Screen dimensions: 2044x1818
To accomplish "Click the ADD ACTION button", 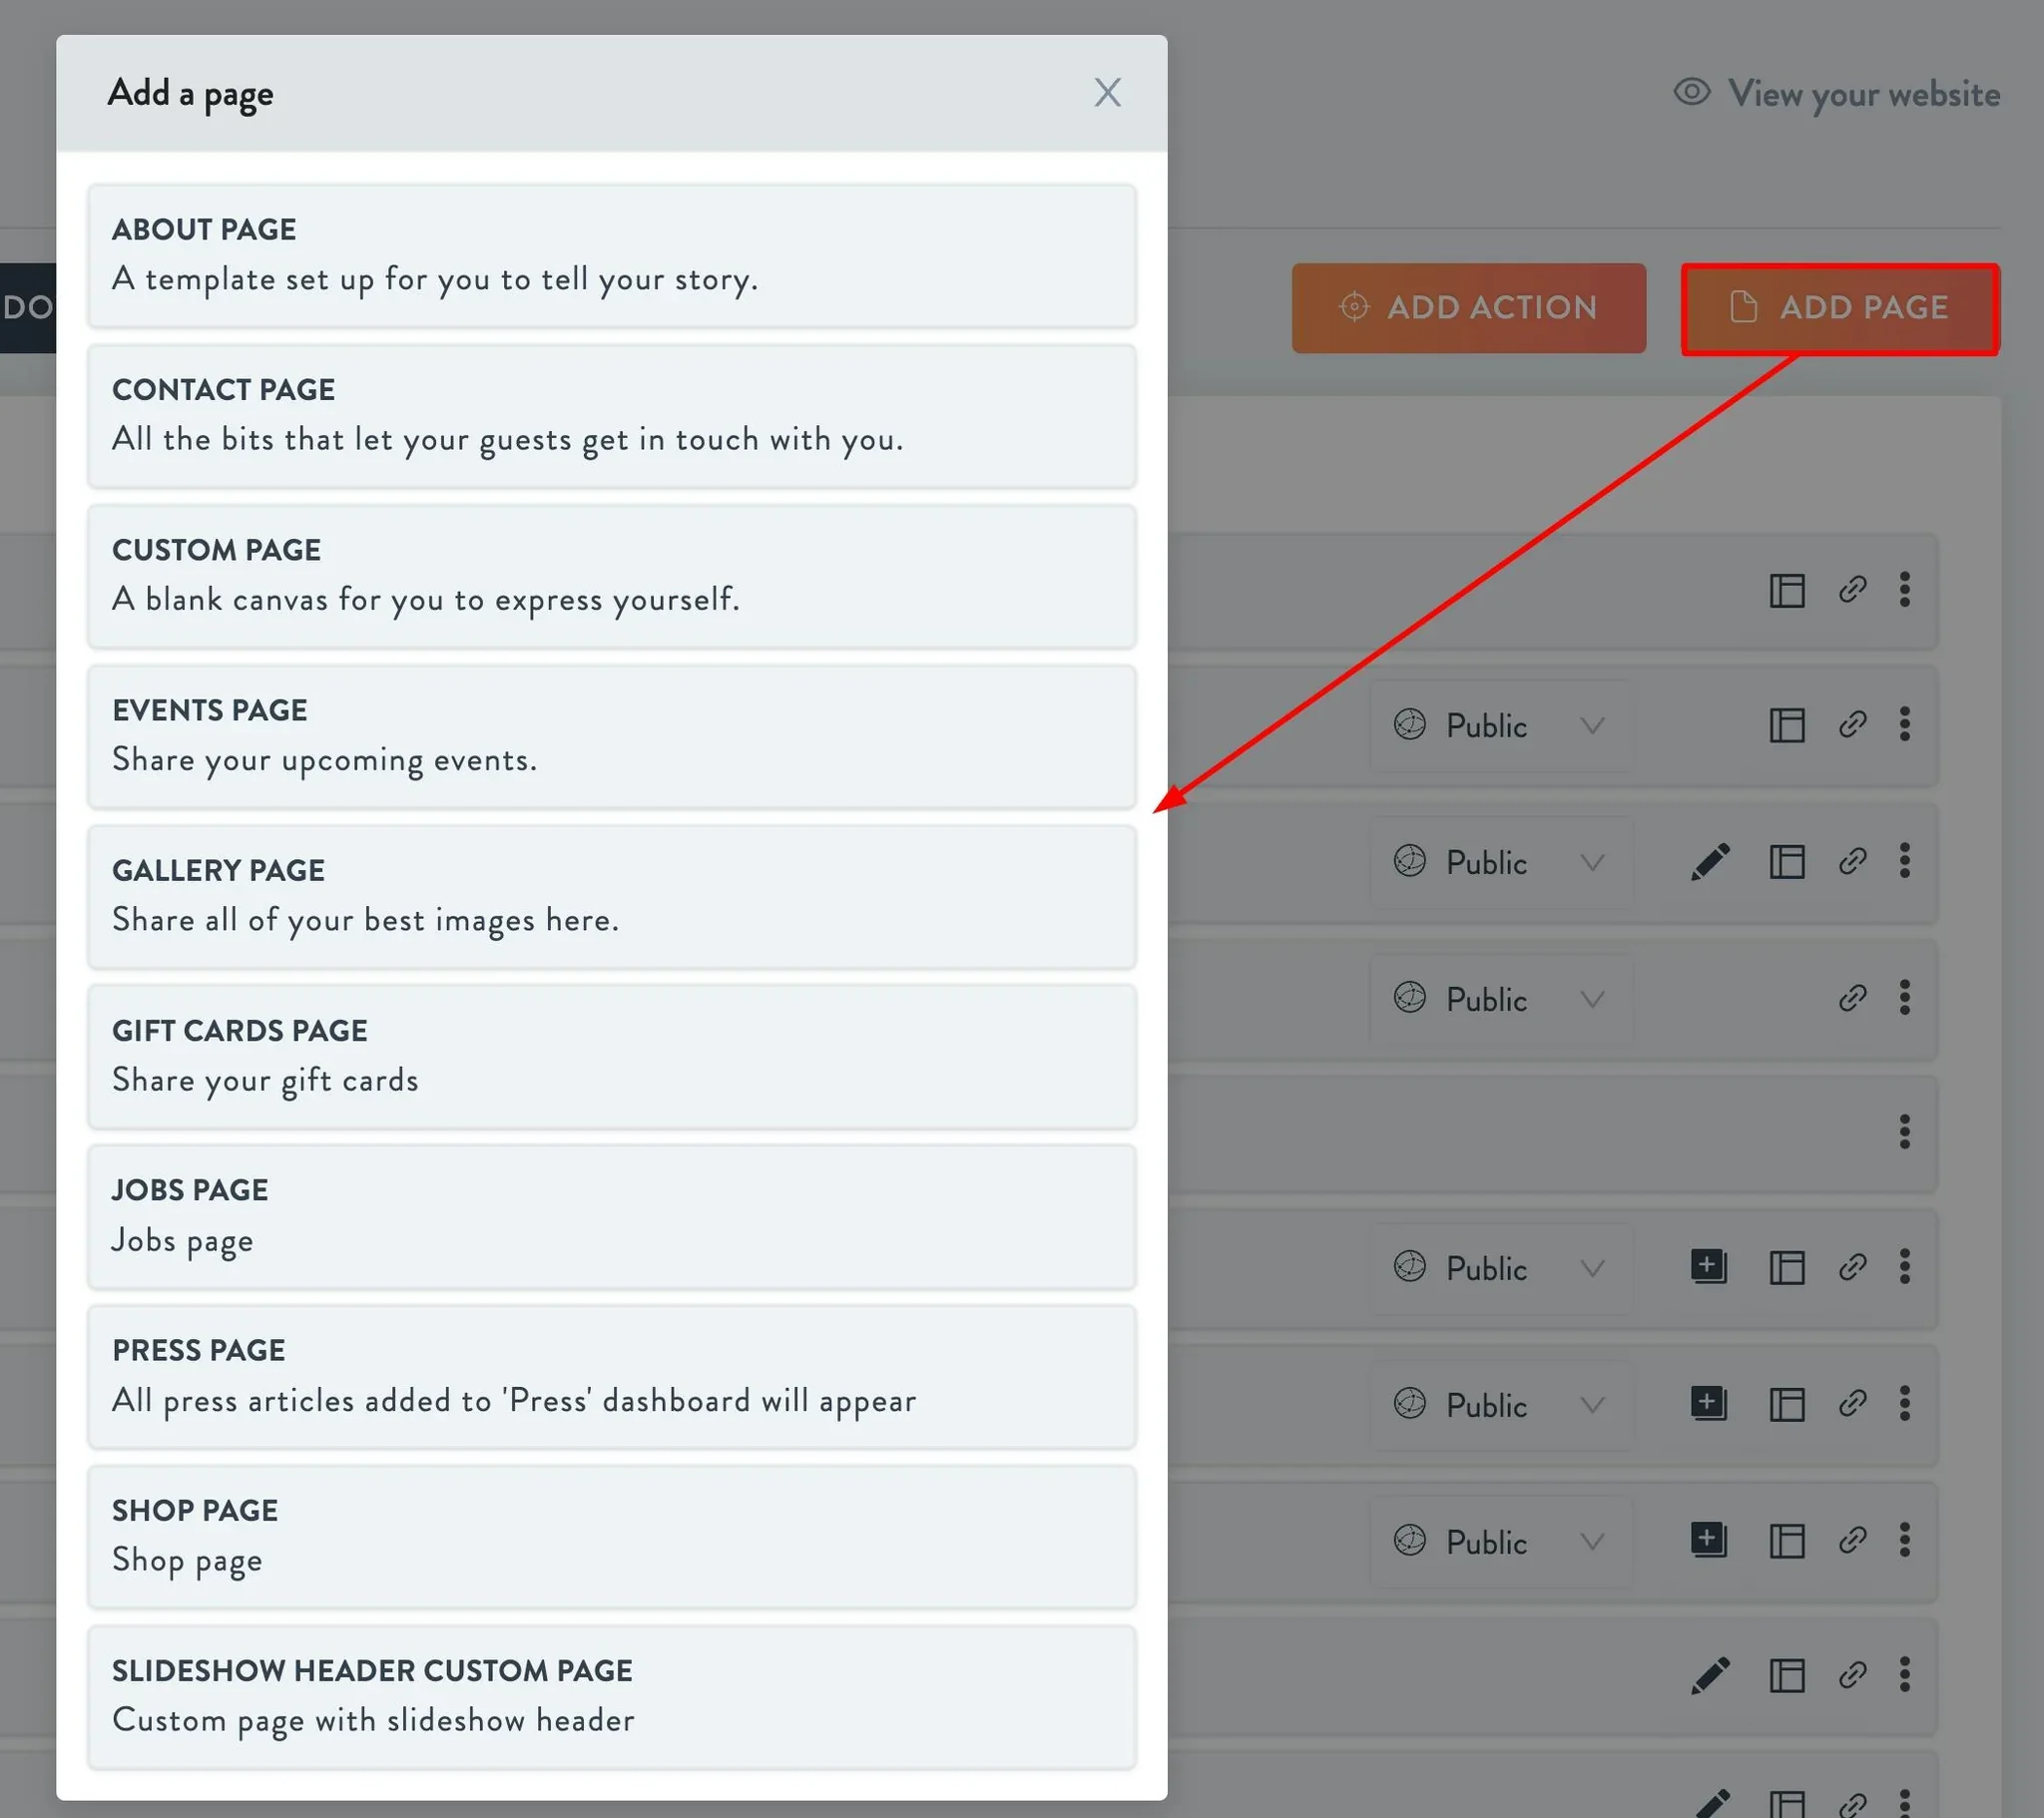I will pyautogui.click(x=1468, y=307).
